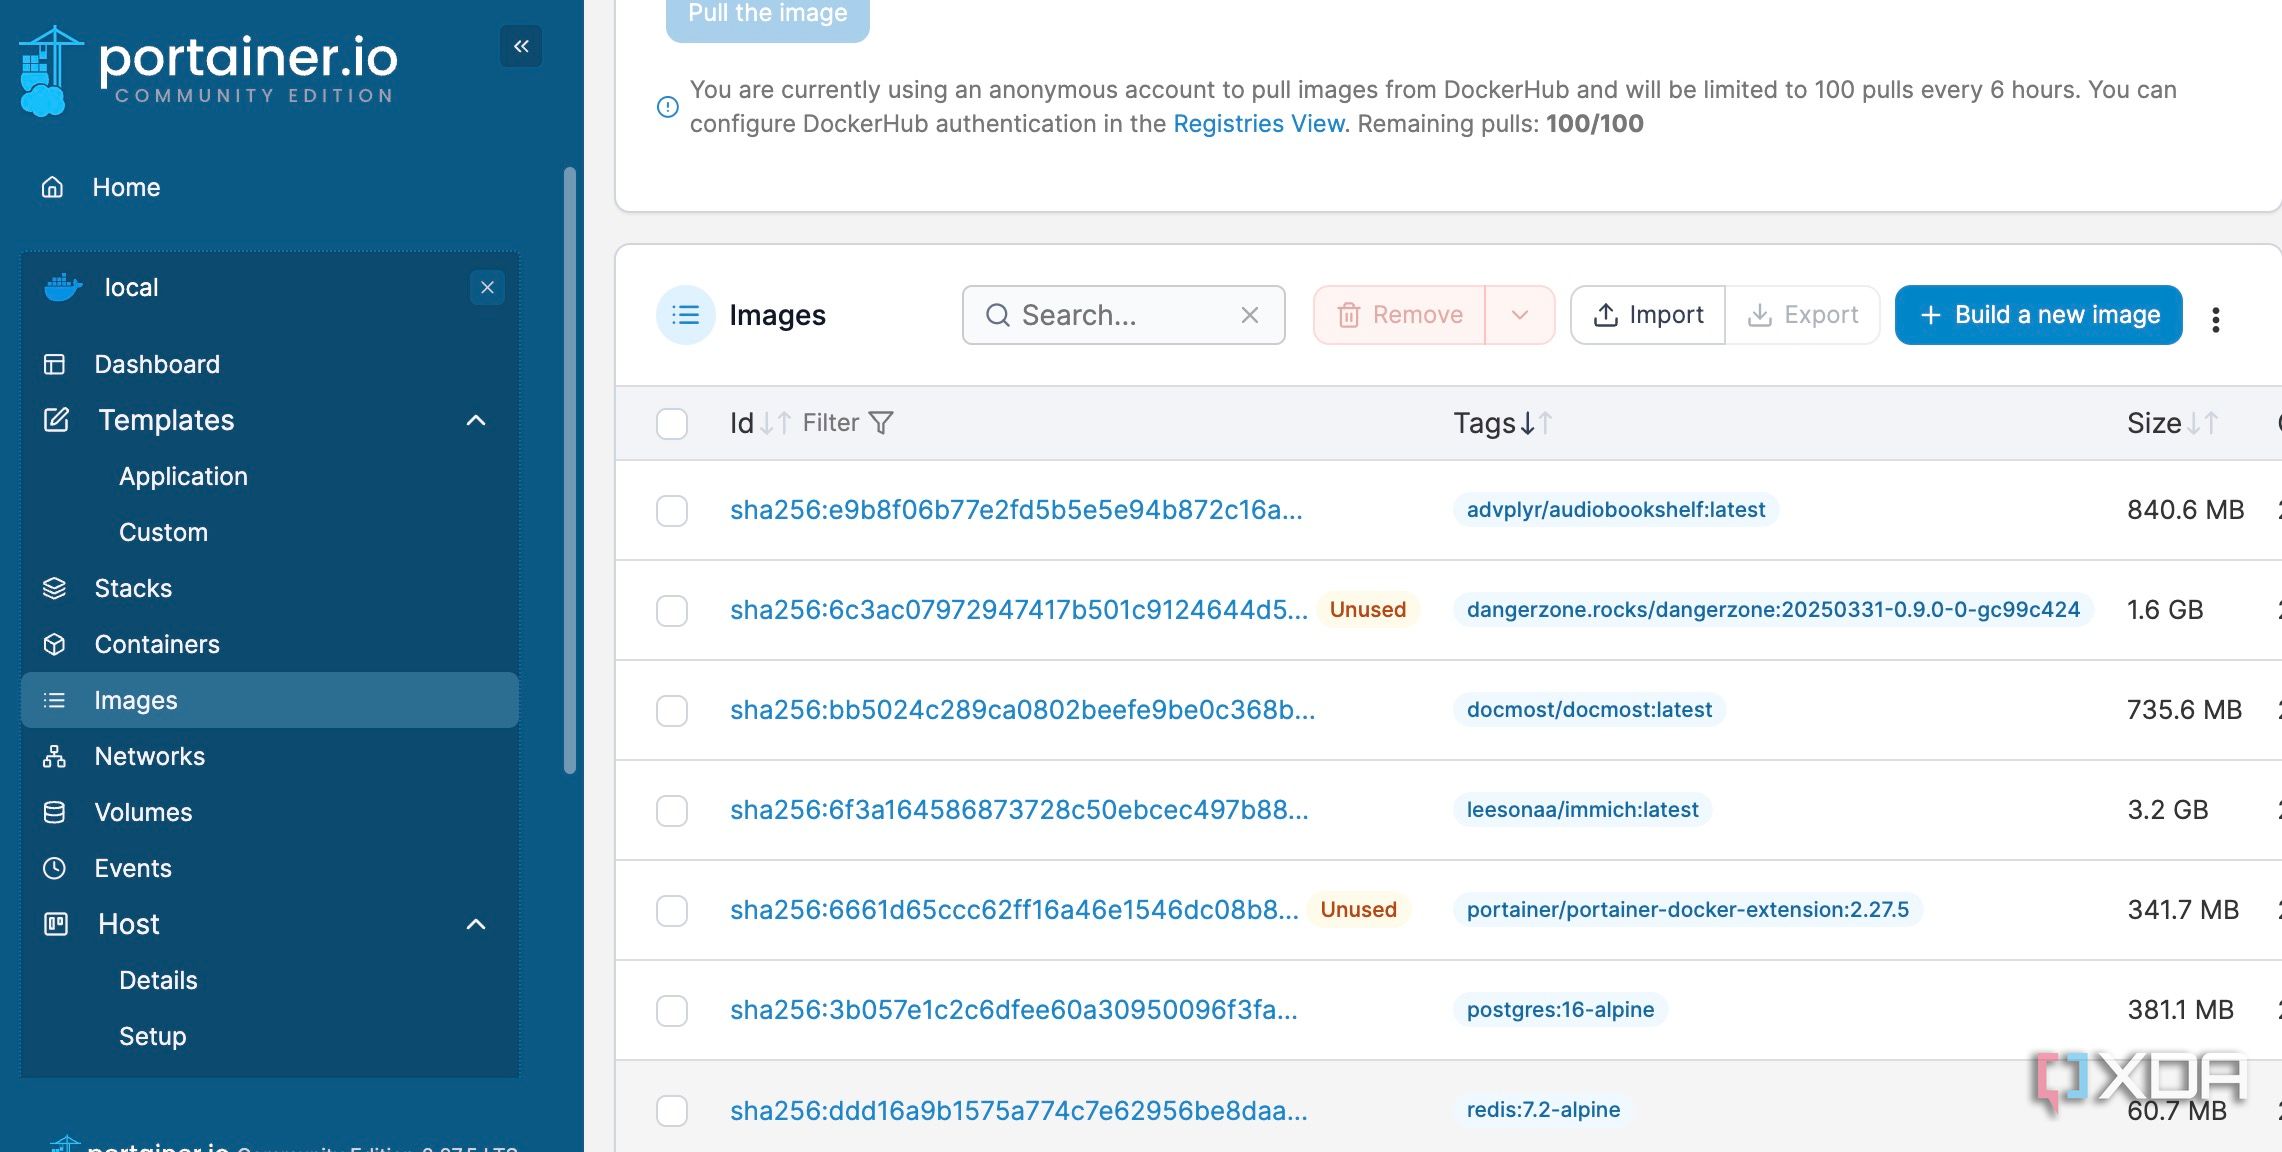Image resolution: width=2282 pixels, height=1152 pixels.
Task: Collapse the sidebar with the double-chevron icon
Action: pyautogui.click(x=520, y=46)
